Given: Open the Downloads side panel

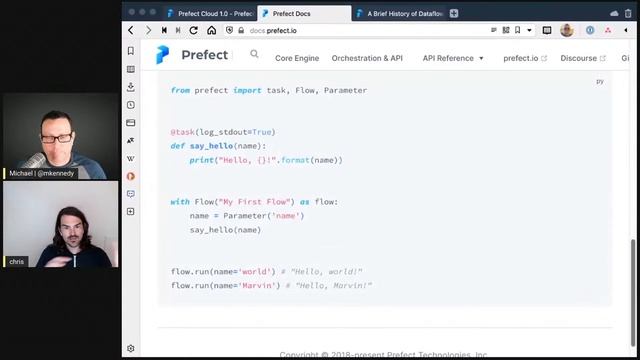Looking at the screenshot, I should [x=131, y=87].
